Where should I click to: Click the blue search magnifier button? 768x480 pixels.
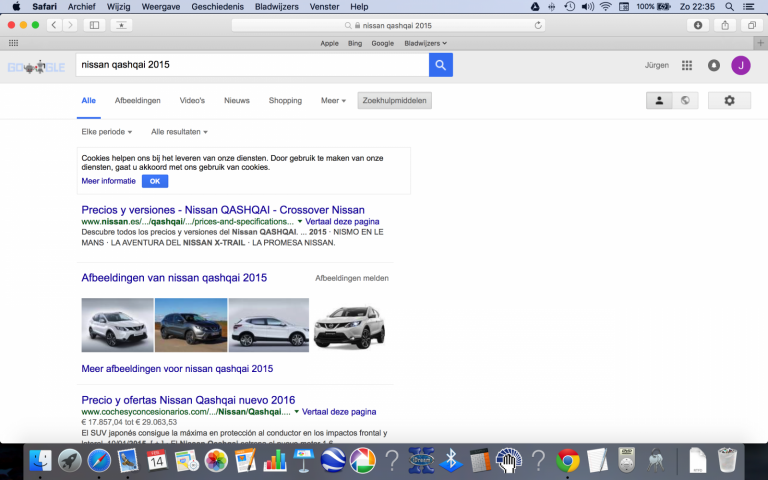pyautogui.click(x=441, y=65)
